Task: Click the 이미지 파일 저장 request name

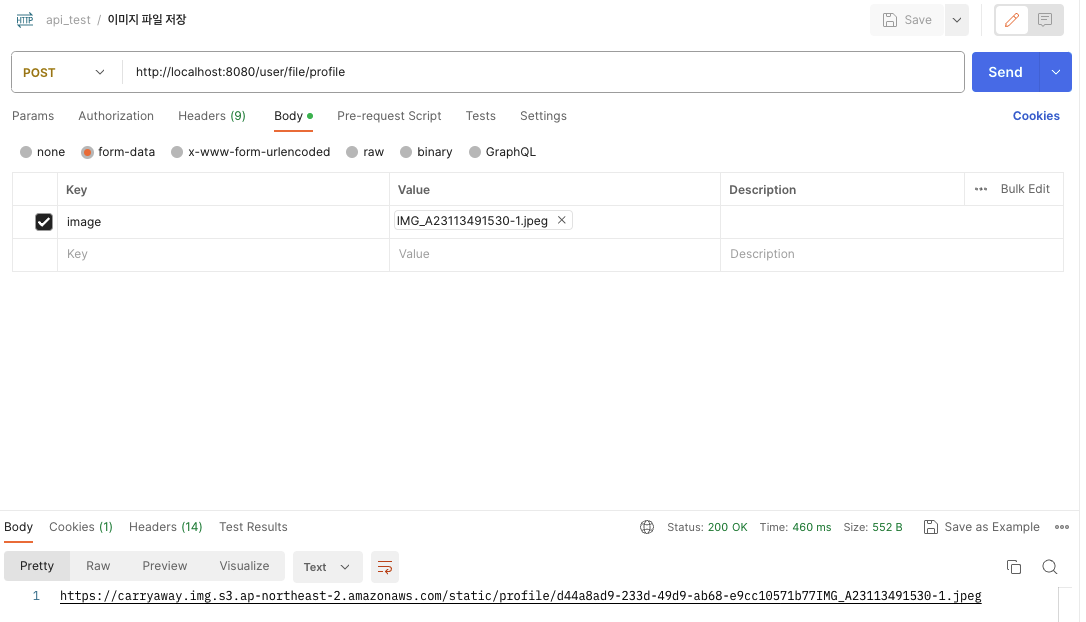Action: [147, 19]
